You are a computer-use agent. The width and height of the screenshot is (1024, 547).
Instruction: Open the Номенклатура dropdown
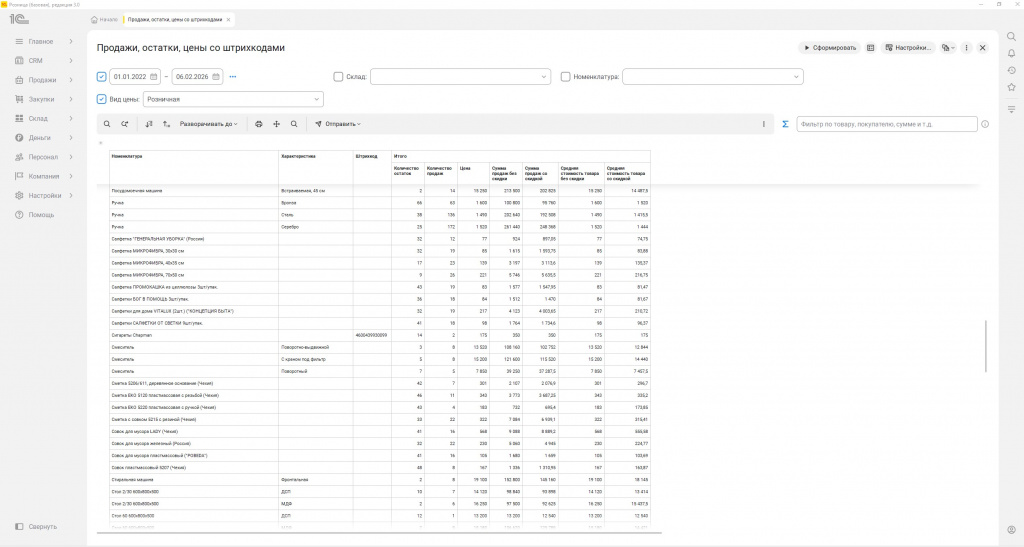tap(796, 77)
